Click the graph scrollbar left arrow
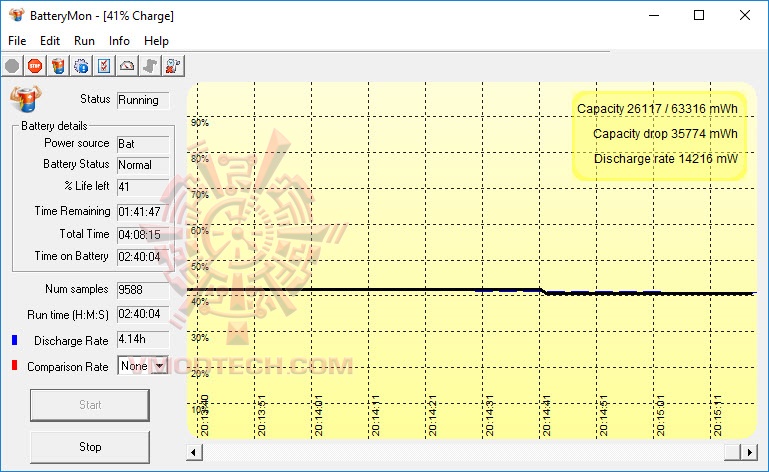Screen dimensions: 769x472 194,452
